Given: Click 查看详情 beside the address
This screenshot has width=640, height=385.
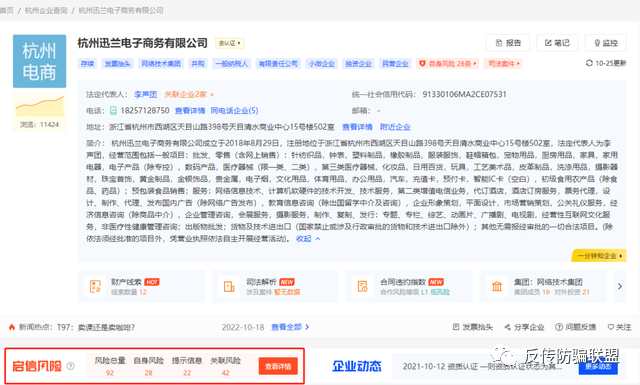Looking at the screenshot, I should pos(357,127).
